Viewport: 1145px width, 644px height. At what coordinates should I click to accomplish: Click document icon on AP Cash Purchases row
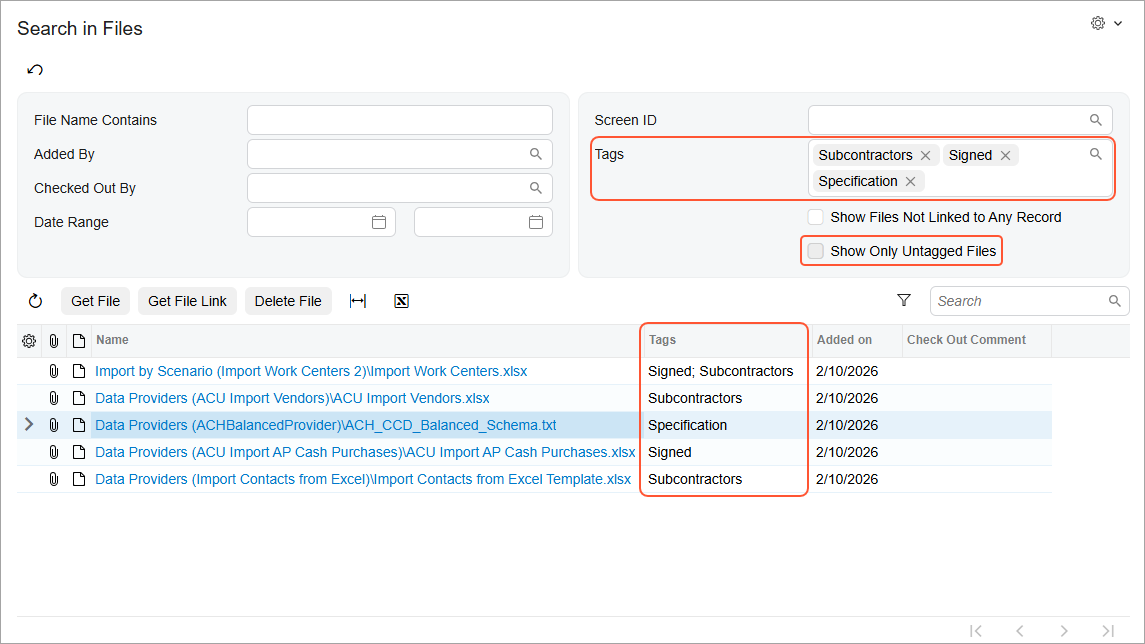(x=79, y=452)
